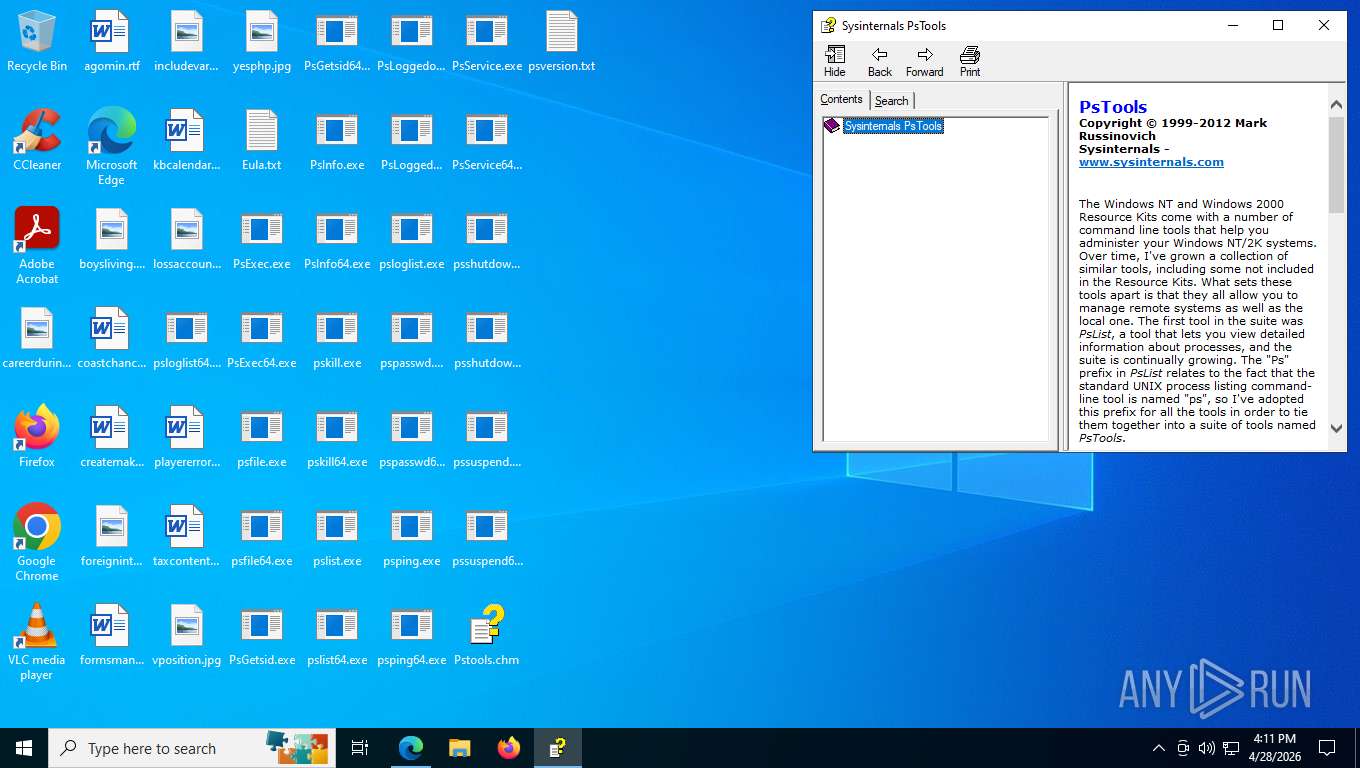Open the network status tray icon

click(x=1231, y=748)
